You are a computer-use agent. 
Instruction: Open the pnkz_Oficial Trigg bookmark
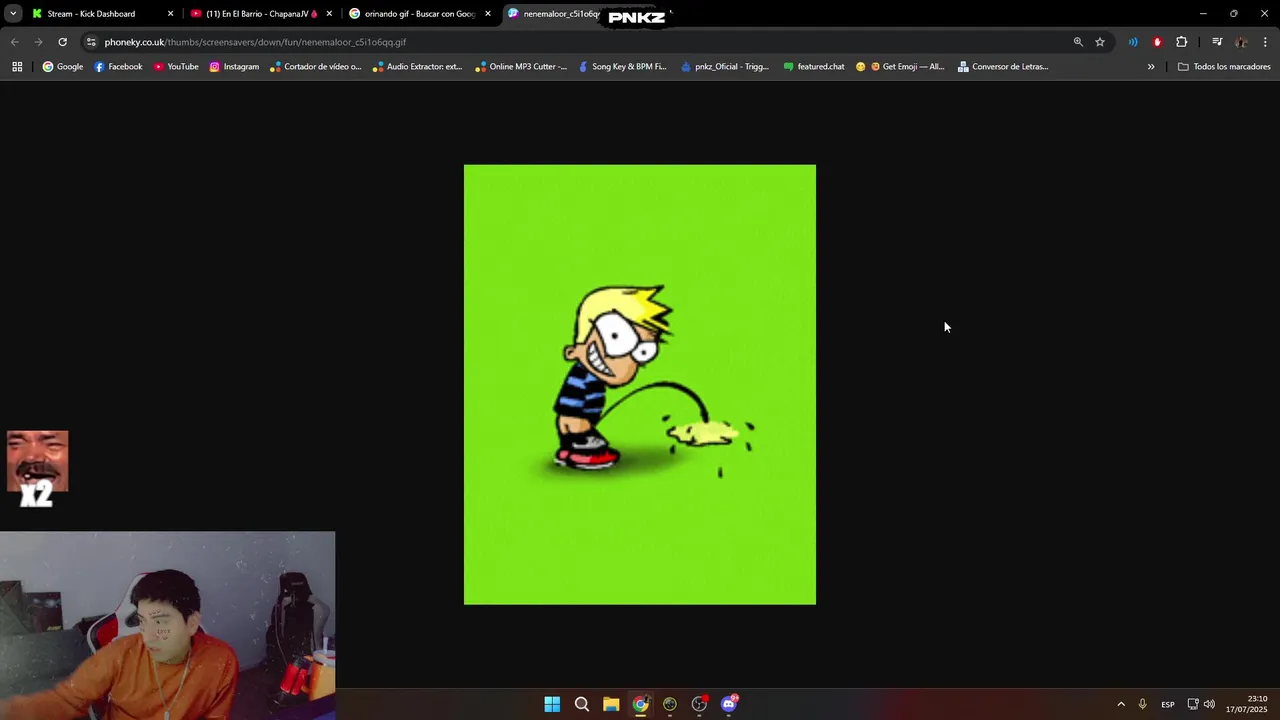pyautogui.click(x=725, y=67)
